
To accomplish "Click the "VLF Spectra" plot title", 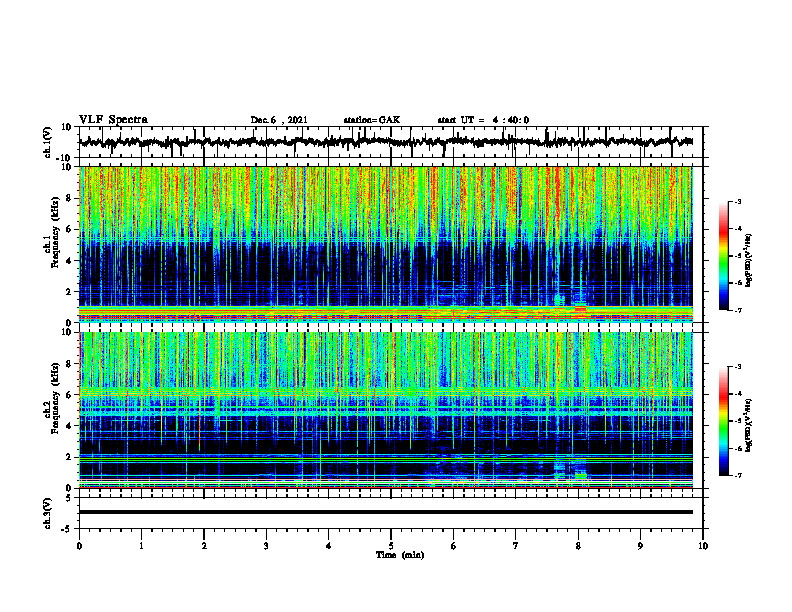I will pyautogui.click(x=113, y=120).
